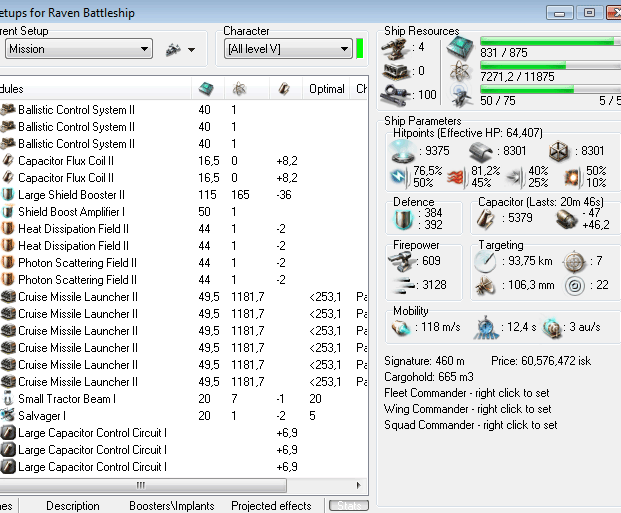The image size is (621, 513).
Task: Click the thermal resistance flame icon
Action: coord(456,177)
